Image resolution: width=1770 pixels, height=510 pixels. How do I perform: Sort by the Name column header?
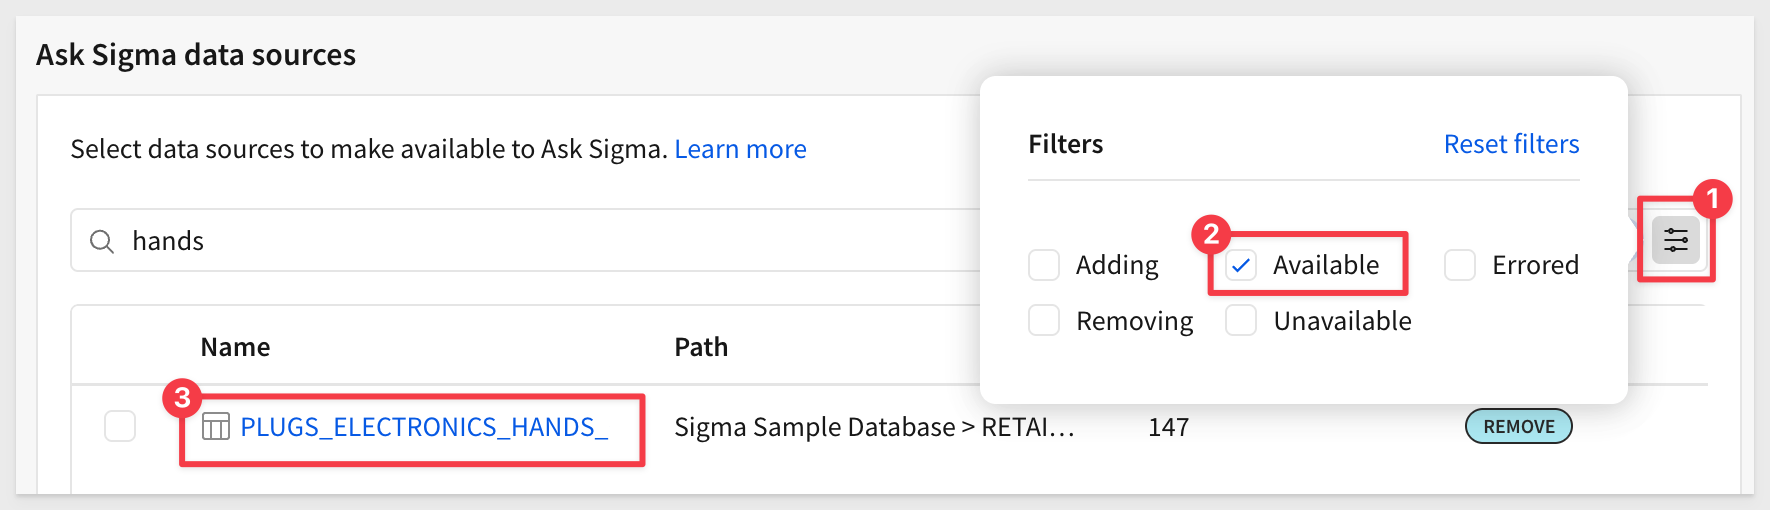(x=235, y=347)
